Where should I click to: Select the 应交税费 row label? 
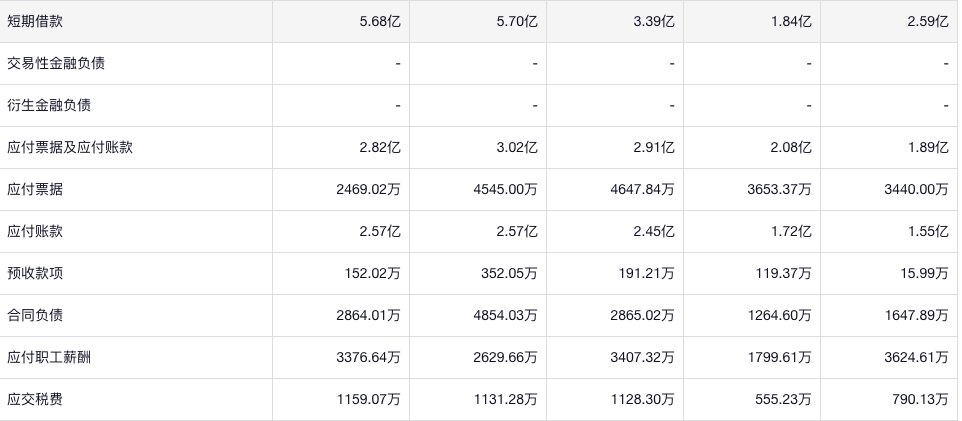click(x=35, y=399)
